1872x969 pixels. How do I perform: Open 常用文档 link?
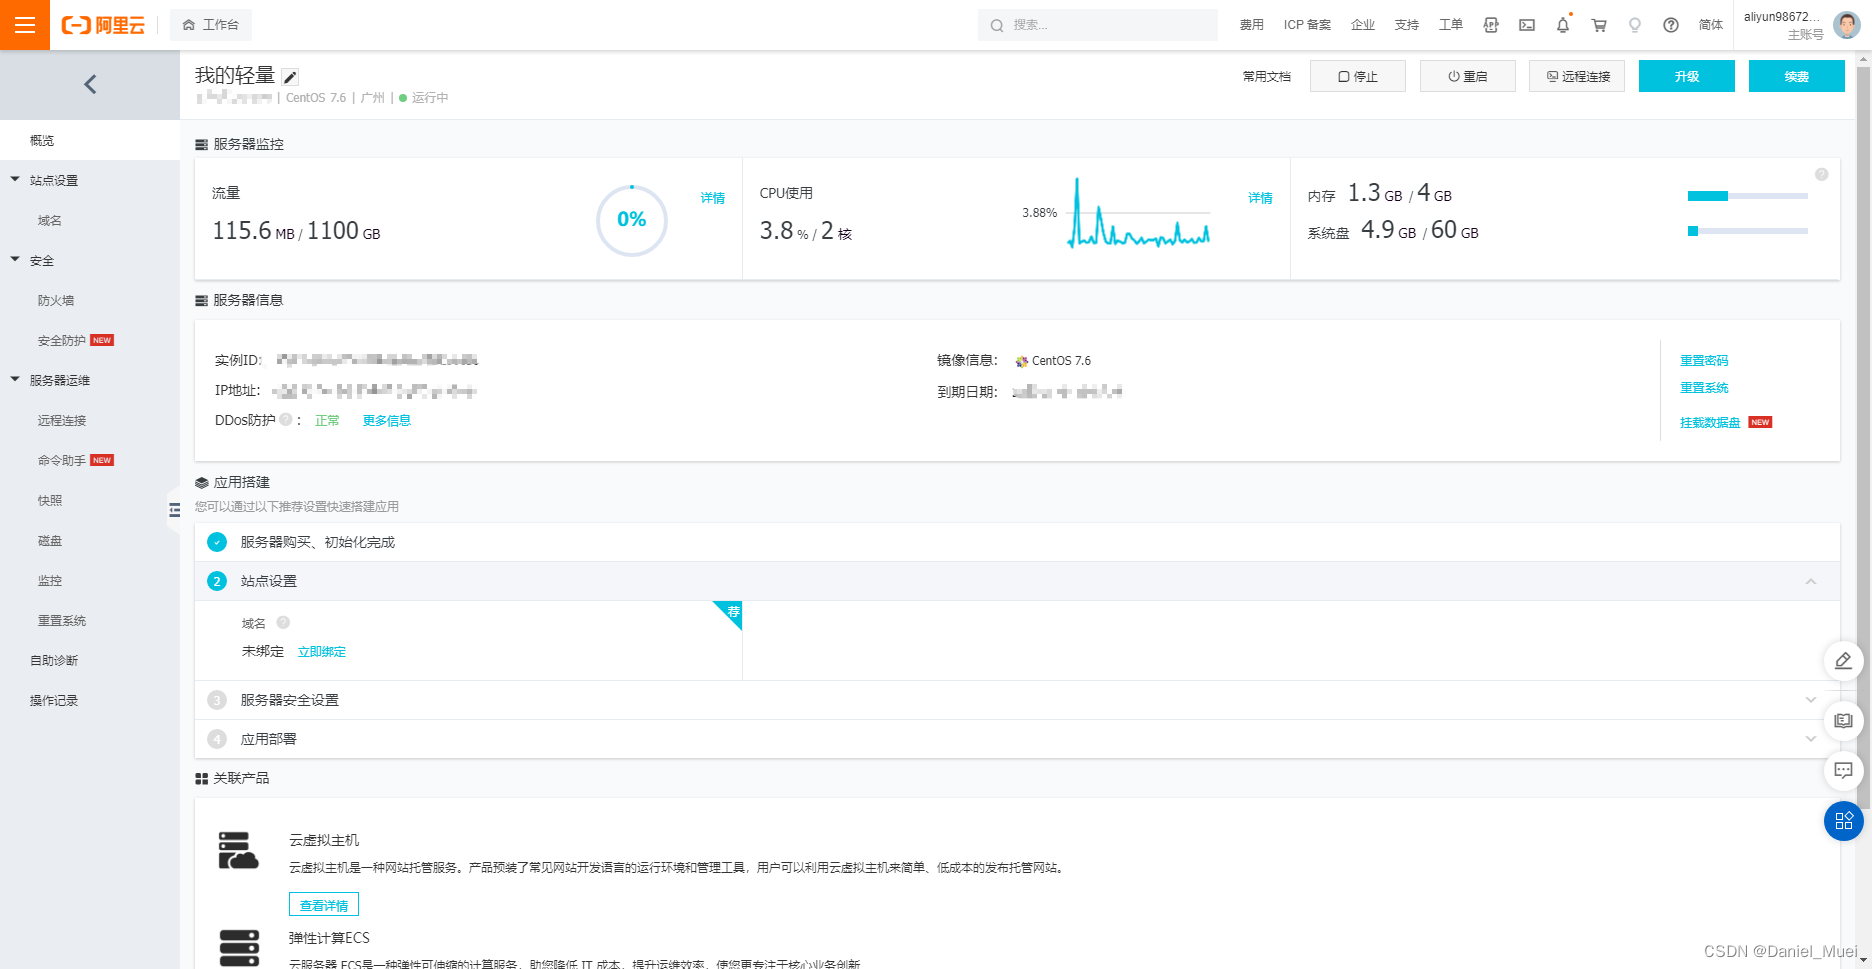point(1267,76)
